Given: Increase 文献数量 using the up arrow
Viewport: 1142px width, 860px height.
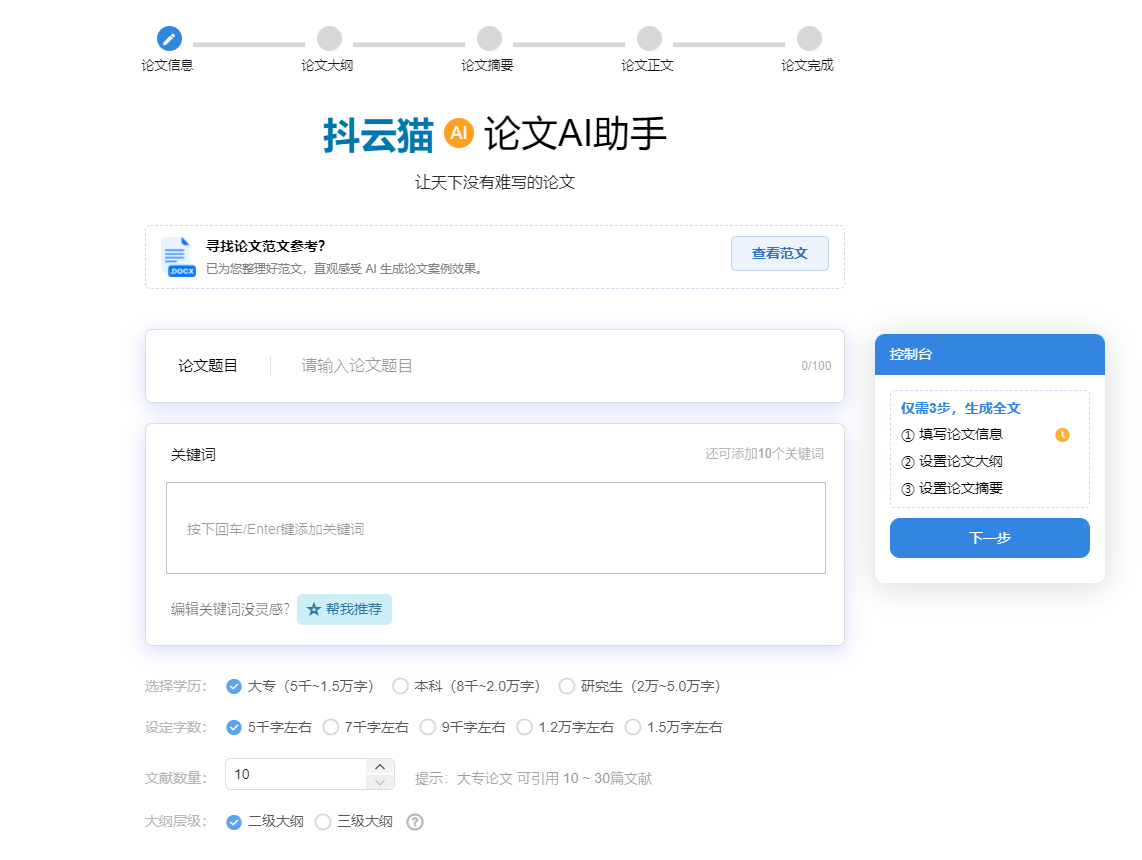Looking at the screenshot, I should (380, 765).
